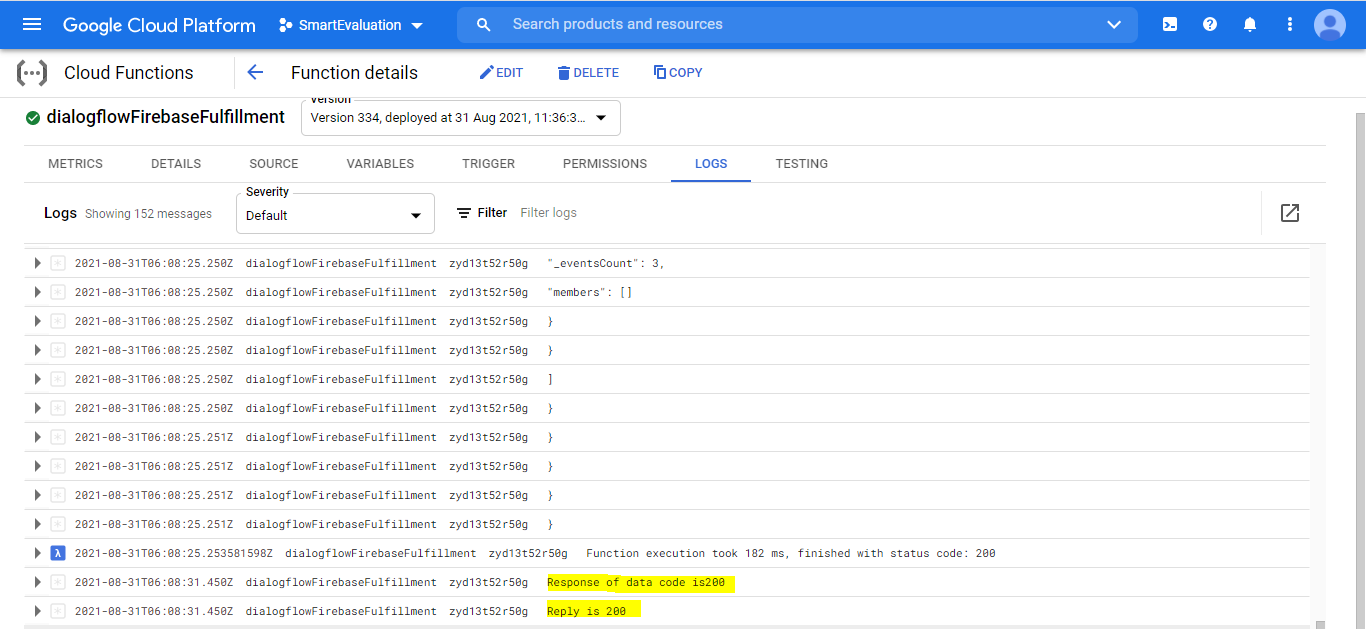This screenshot has height=629, width=1366.
Task: Click severity icon on "_eventsCount" row
Action: 58,263
